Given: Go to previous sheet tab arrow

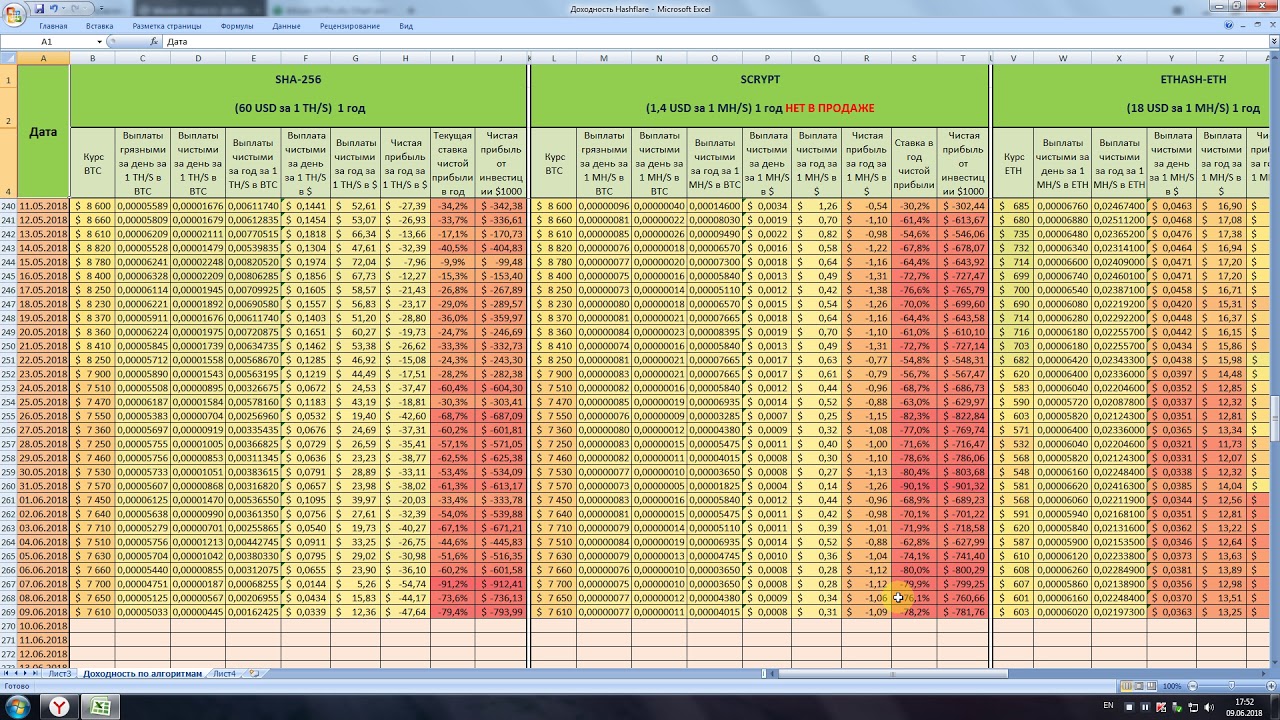Looking at the screenshot, I should tap(17, 674).
